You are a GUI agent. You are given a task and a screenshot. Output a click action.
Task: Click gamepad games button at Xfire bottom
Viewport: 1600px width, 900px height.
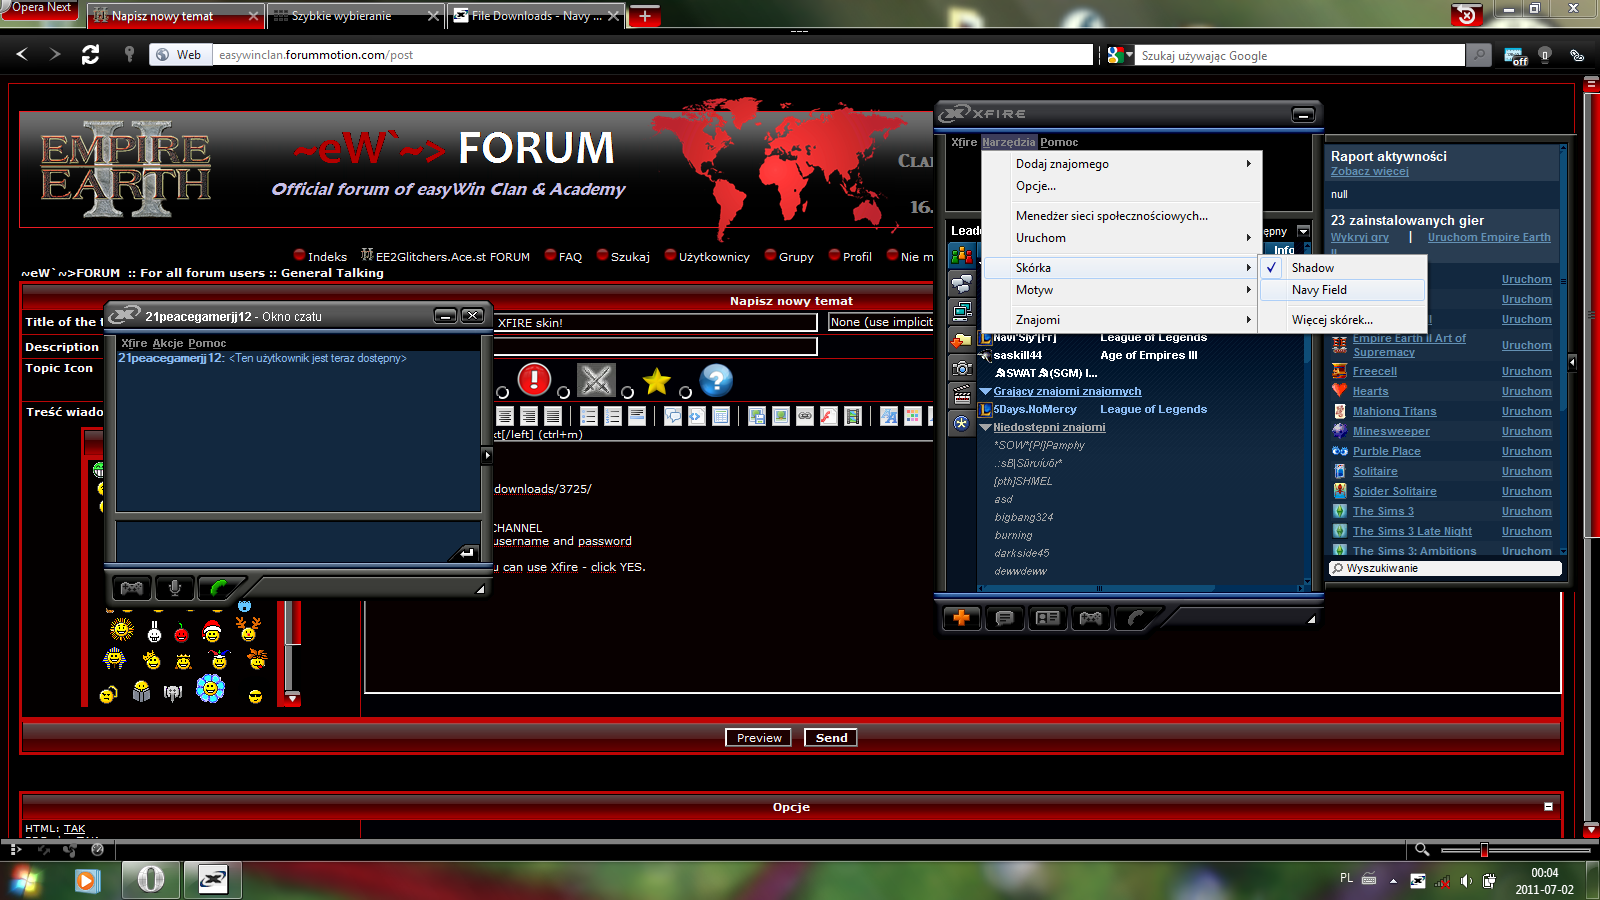[x=1090, y=618]
